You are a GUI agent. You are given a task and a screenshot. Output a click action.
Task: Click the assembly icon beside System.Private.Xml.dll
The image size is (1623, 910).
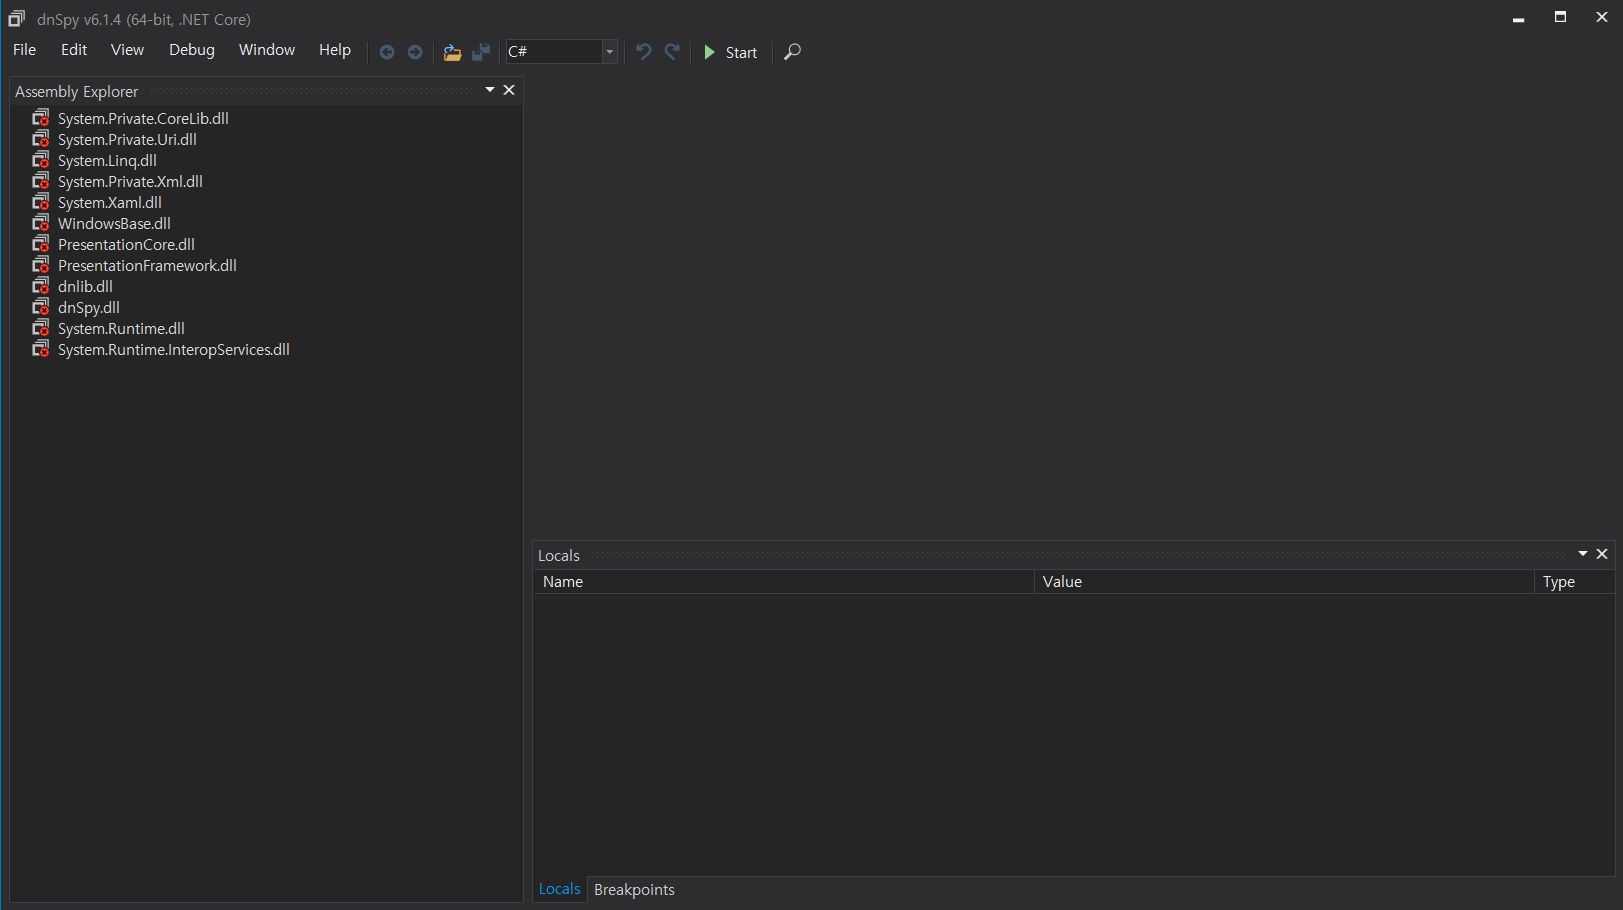coord(41,181)
